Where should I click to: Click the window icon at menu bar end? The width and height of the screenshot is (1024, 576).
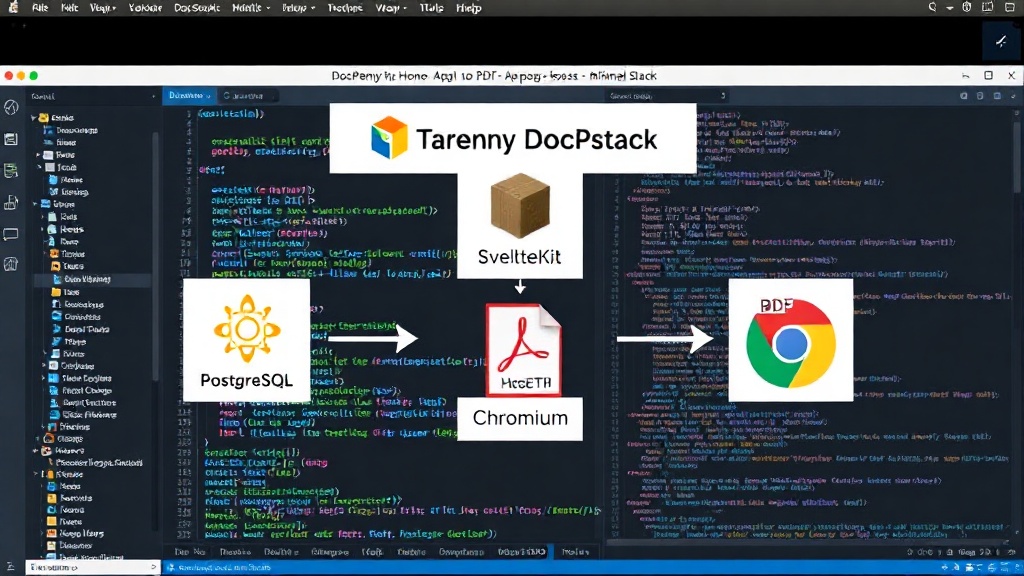pos(1010,7)
